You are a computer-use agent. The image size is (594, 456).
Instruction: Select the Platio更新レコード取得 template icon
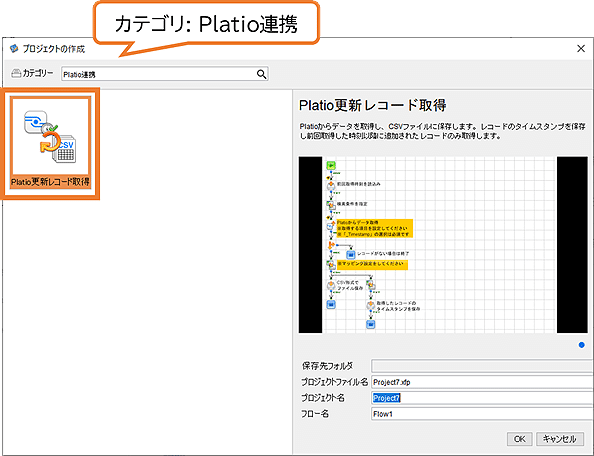pos(50,143)
